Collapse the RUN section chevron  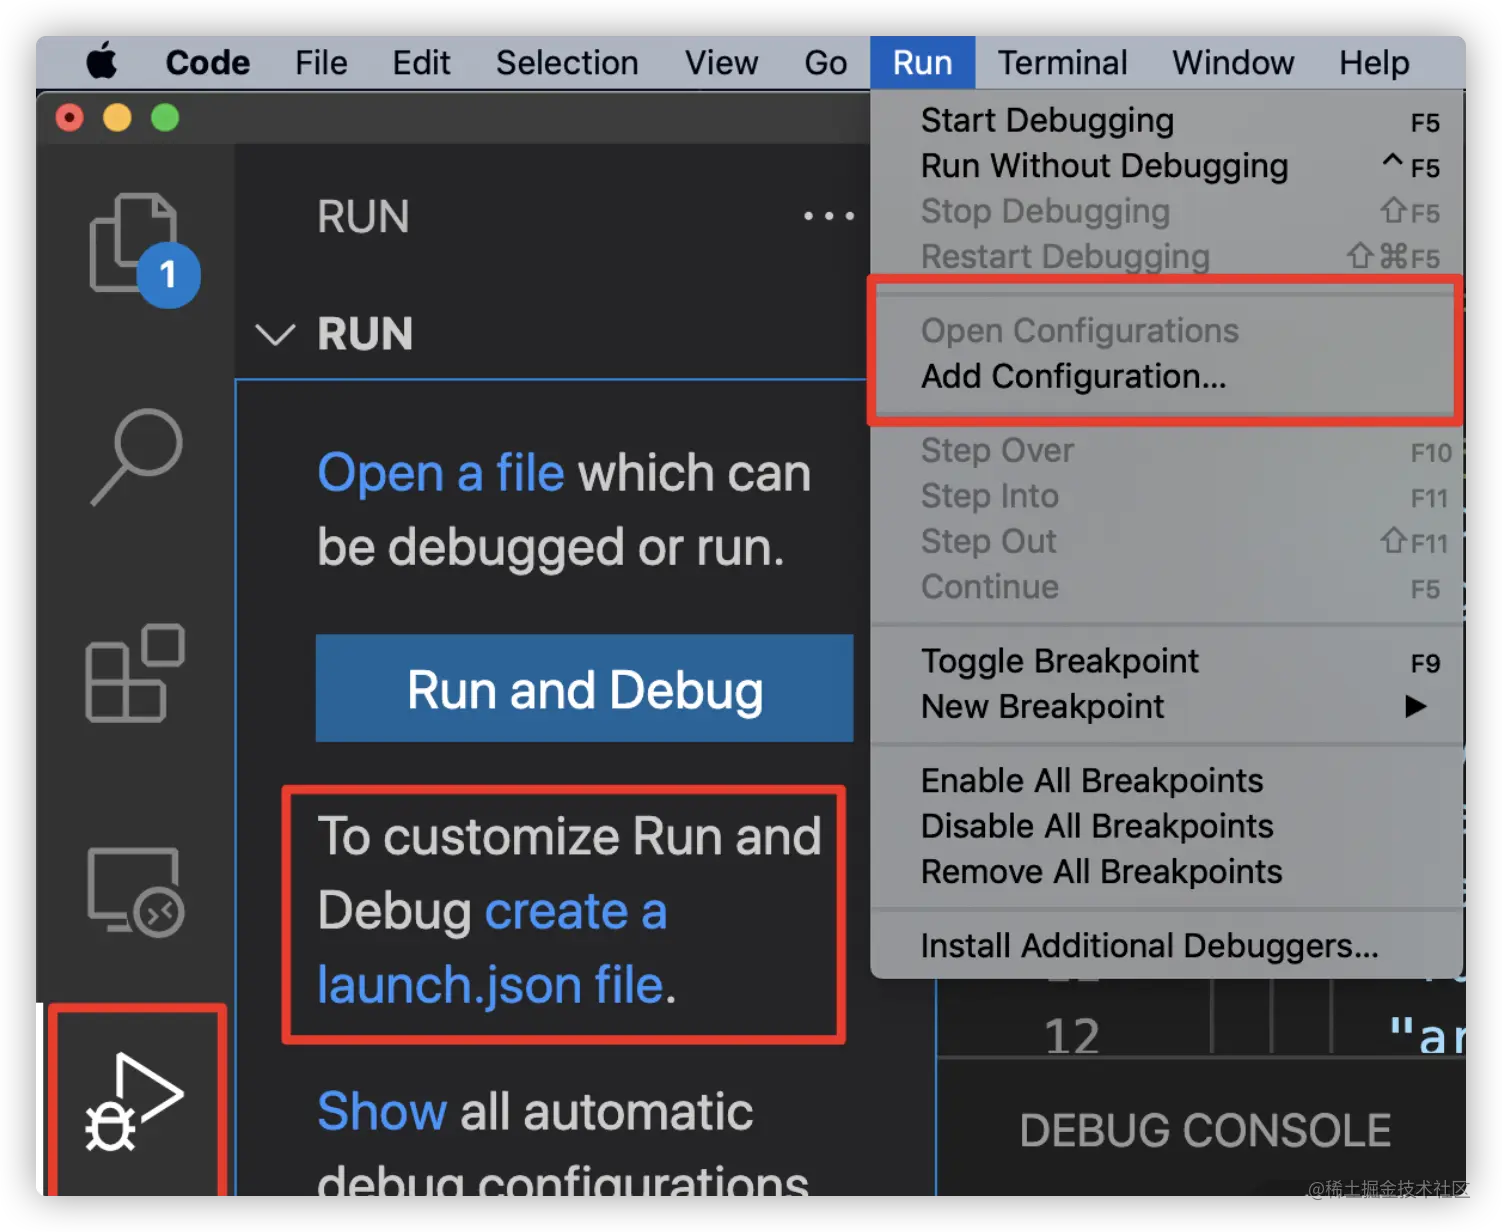(275, 334)
